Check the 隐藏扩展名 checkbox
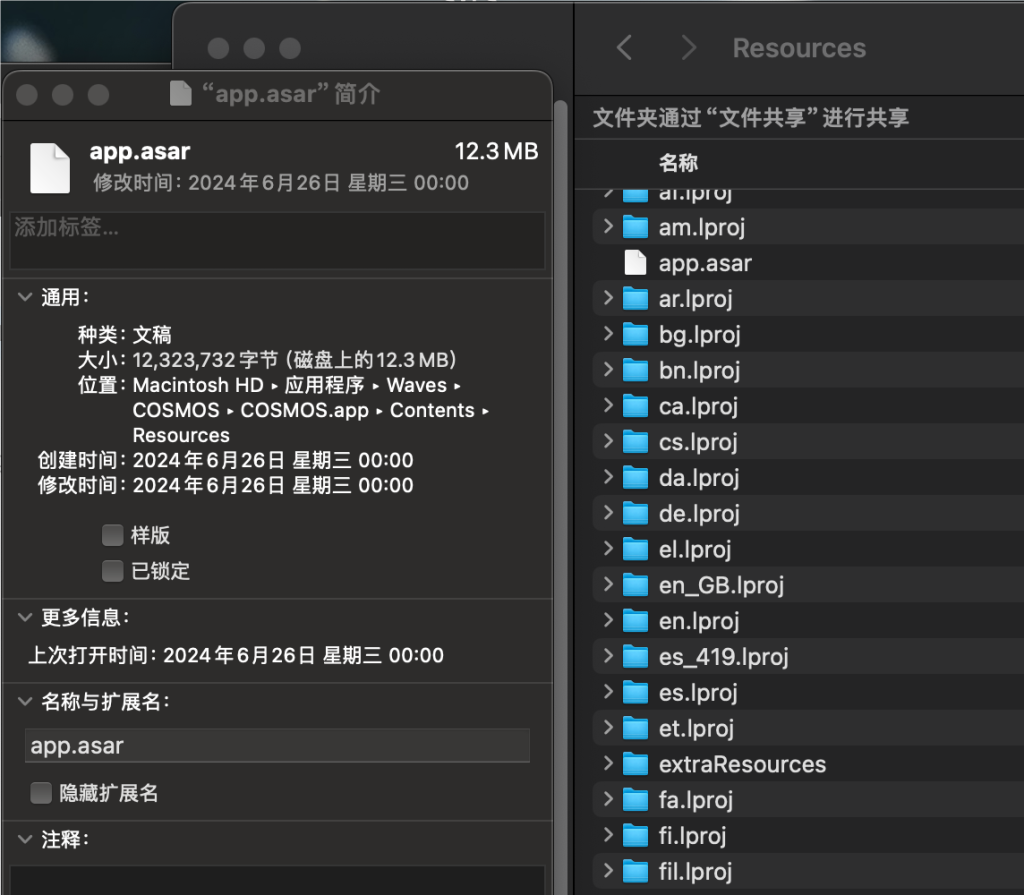The height and width of the screenshot is (895, 1024). 41,793
